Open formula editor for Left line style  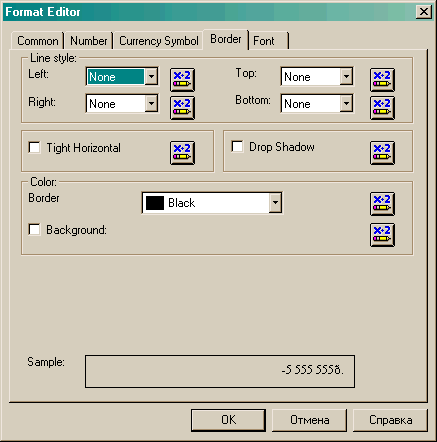[182, 80]
